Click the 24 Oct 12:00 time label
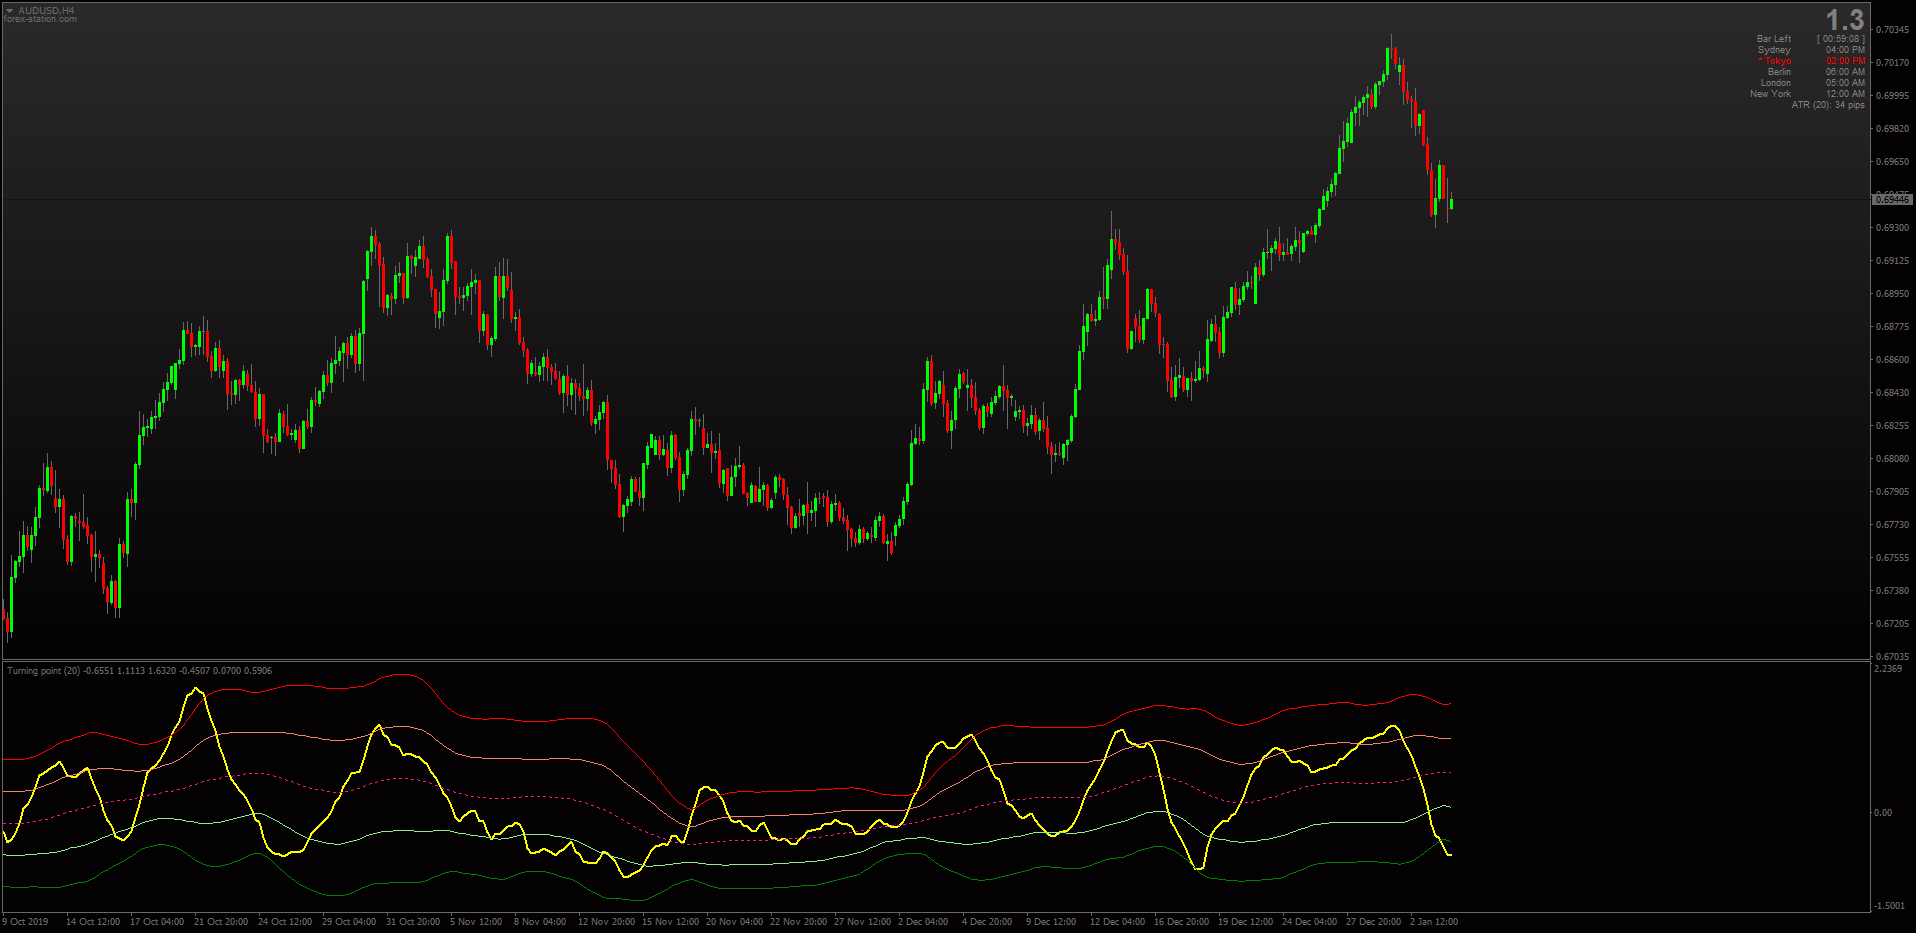The height and width of the screenshot is (933, 1916). 285,922
